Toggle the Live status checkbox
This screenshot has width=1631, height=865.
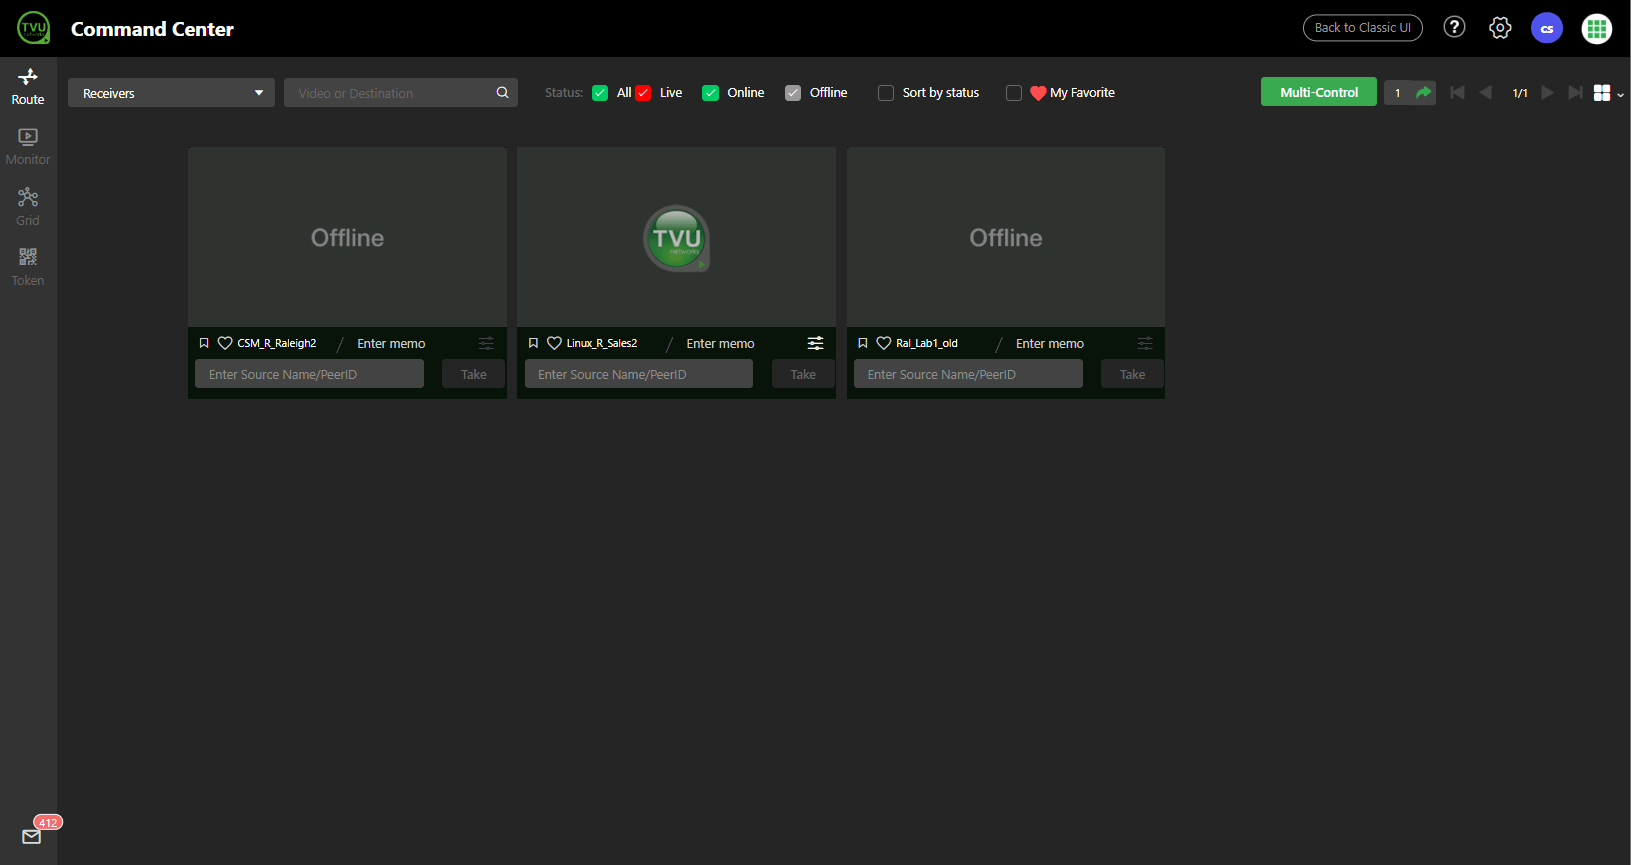[643, 93]
